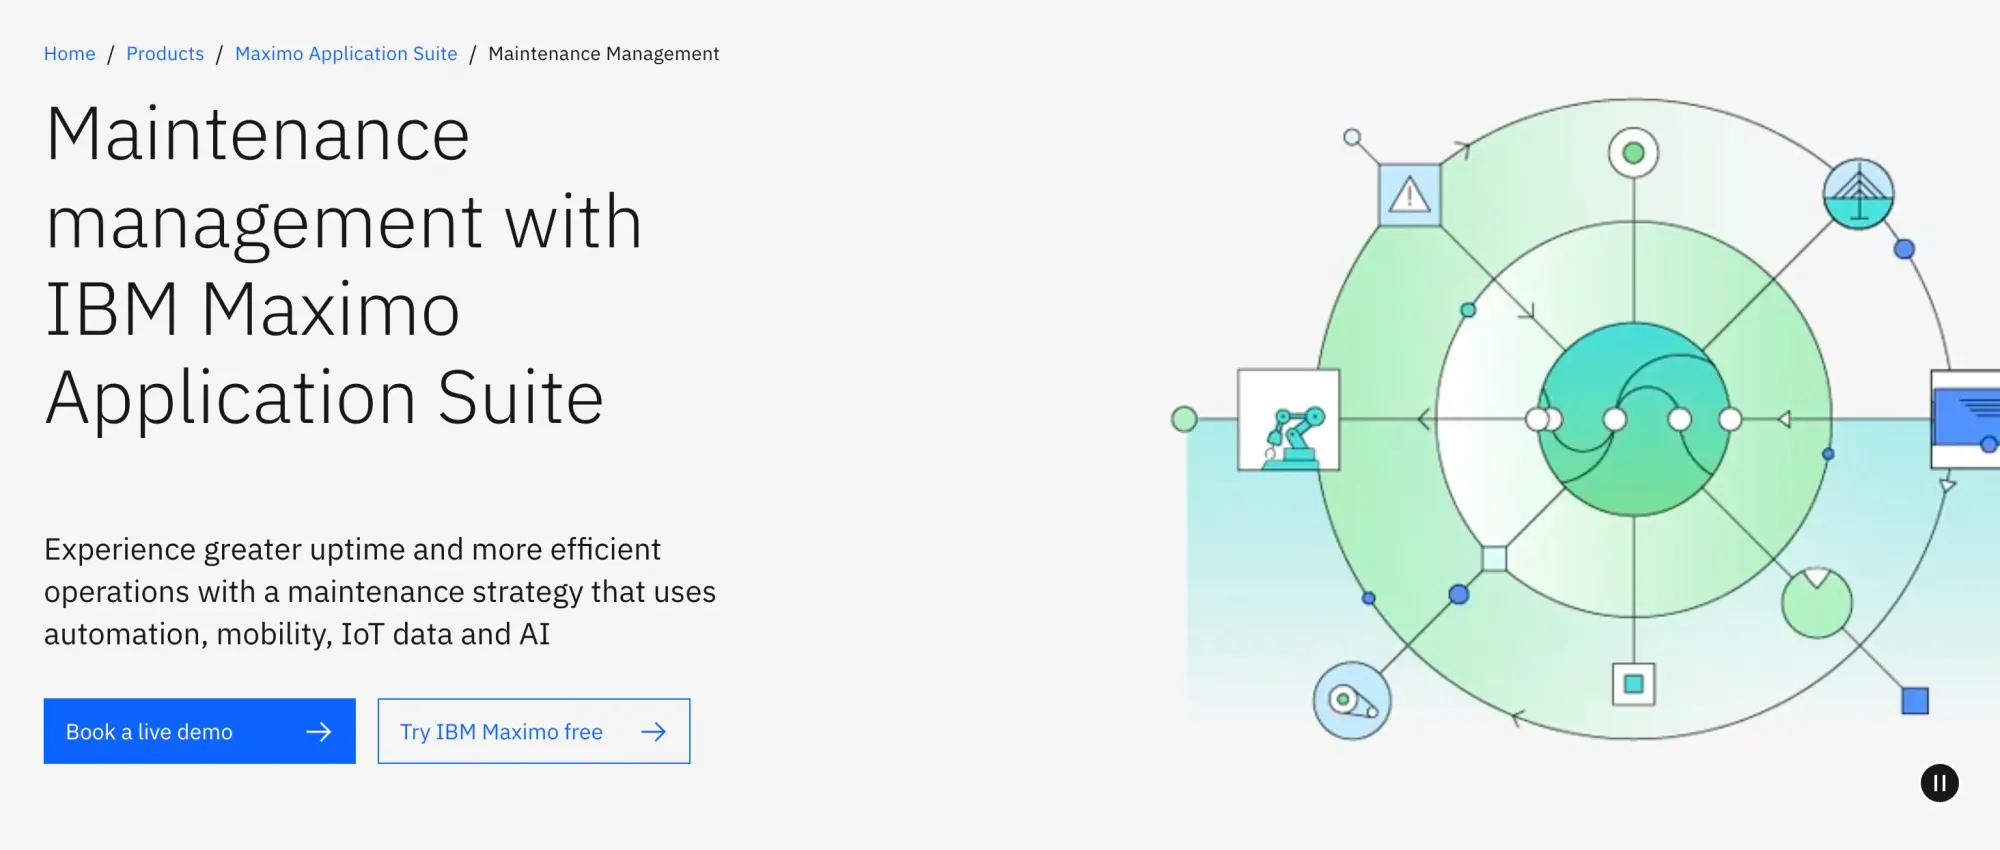Click the paragraph starting Experience greater uptime
The height and width of the screenshot is (850, 2000).
point(380,592)
